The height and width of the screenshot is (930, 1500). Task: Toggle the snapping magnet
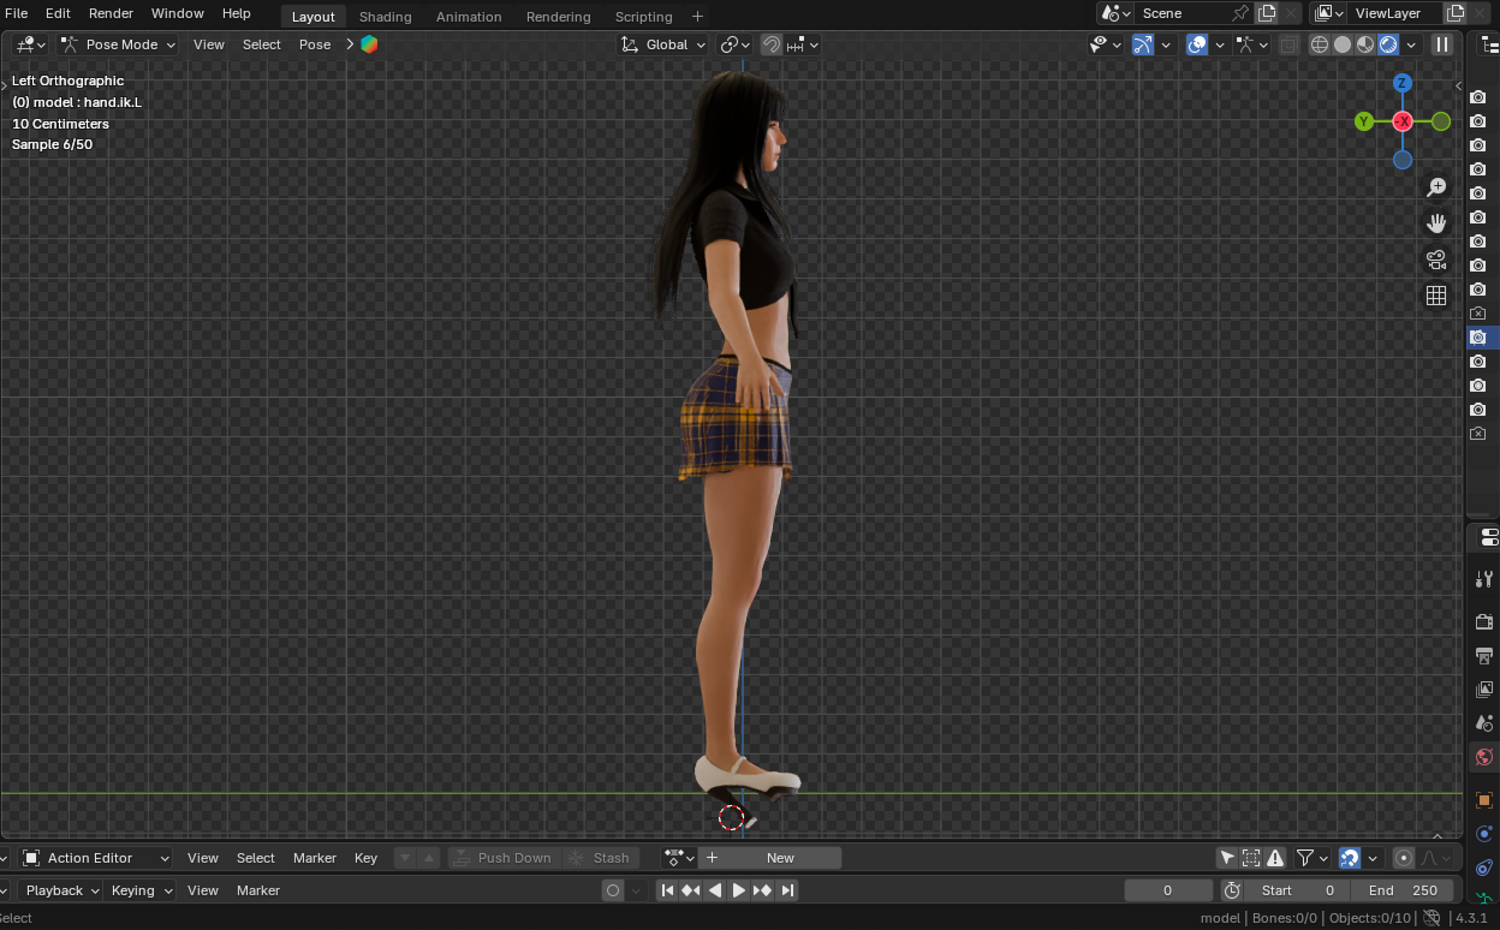771,44
